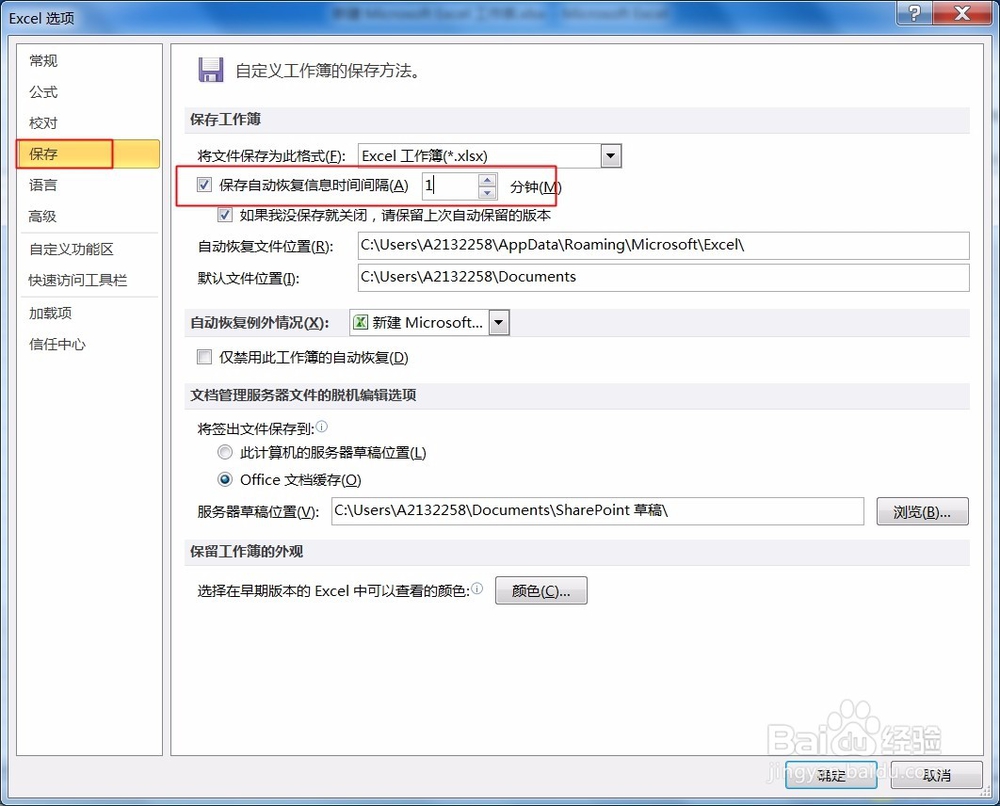Image resolution: width=1000 pixels, height=806 pixels.
Task: Open the 自动恢复例外情况 workbook dropdown arrow
Action: [x=499, y=323]
